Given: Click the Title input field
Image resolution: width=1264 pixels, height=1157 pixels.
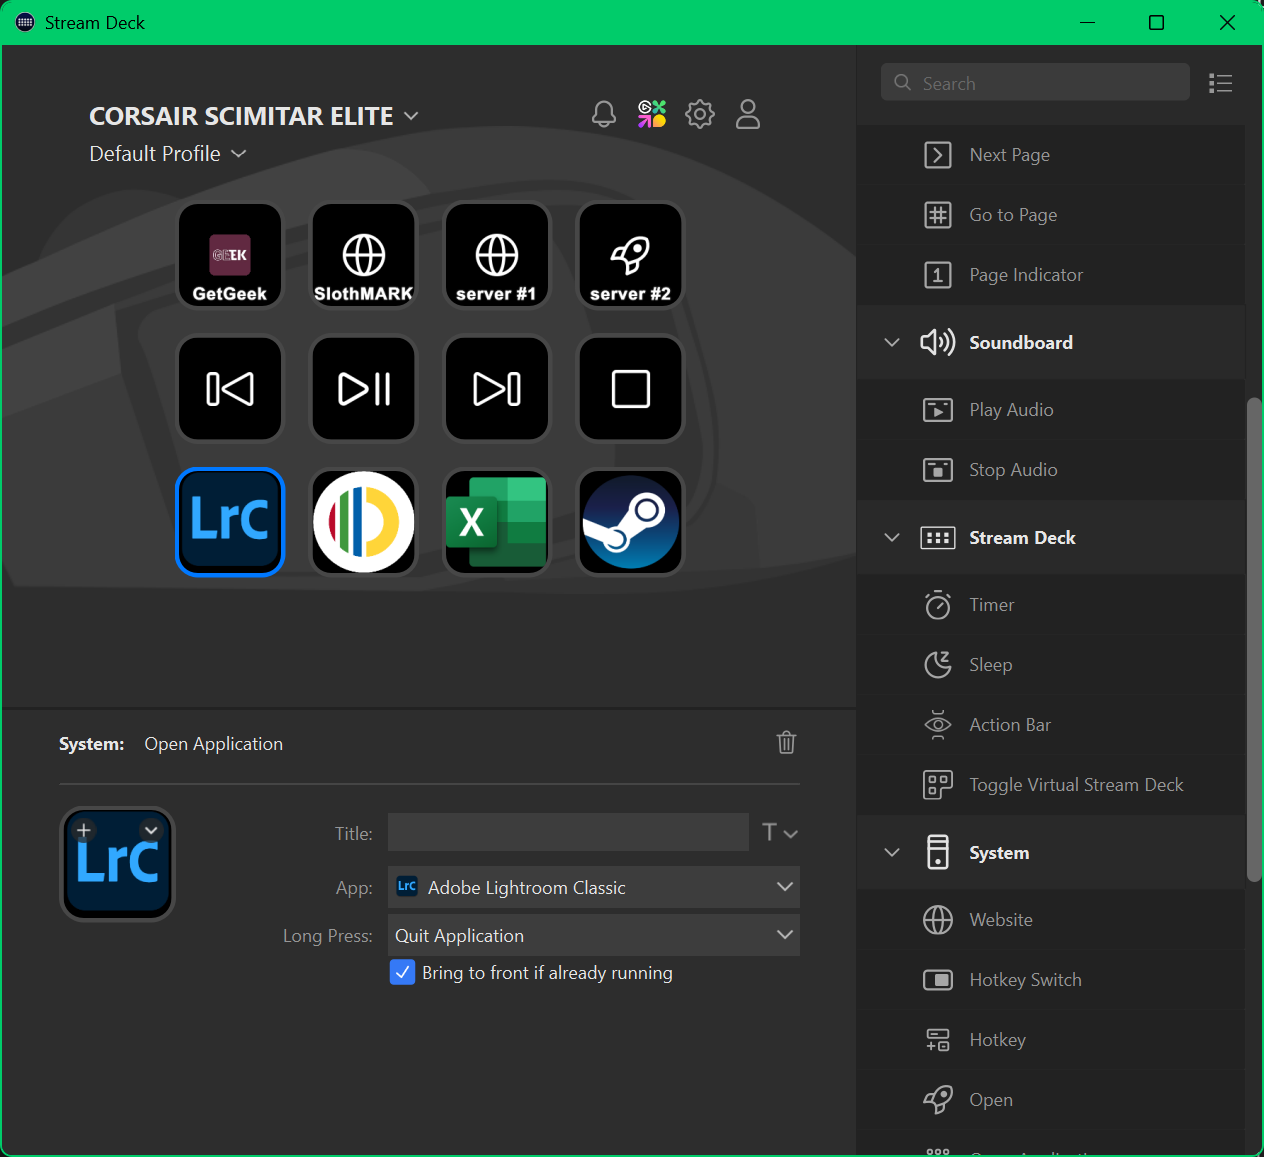Looking at the screenshot, I should pyautogui.click(x=568, y=832).
